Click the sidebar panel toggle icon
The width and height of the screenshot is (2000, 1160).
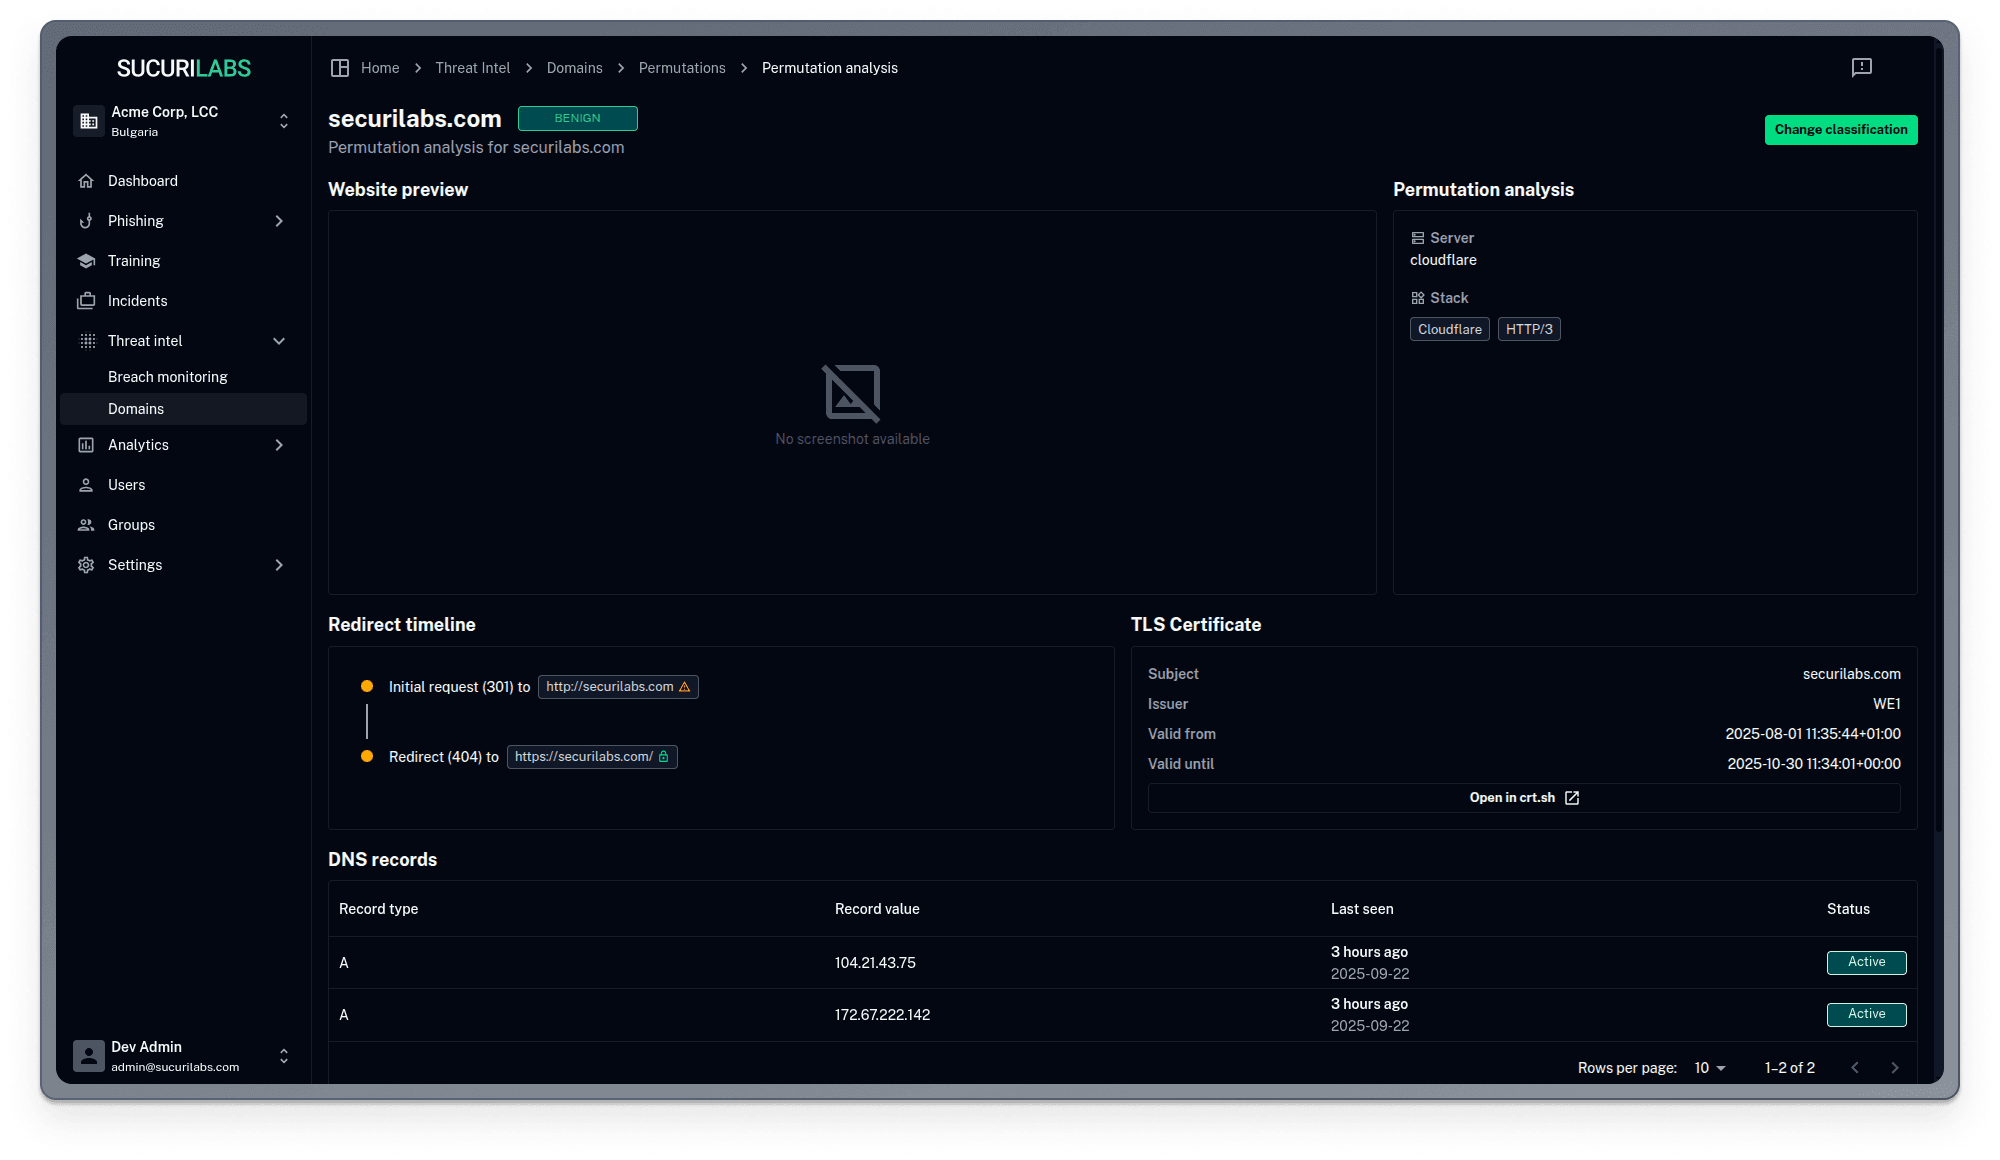pos(340,68)
